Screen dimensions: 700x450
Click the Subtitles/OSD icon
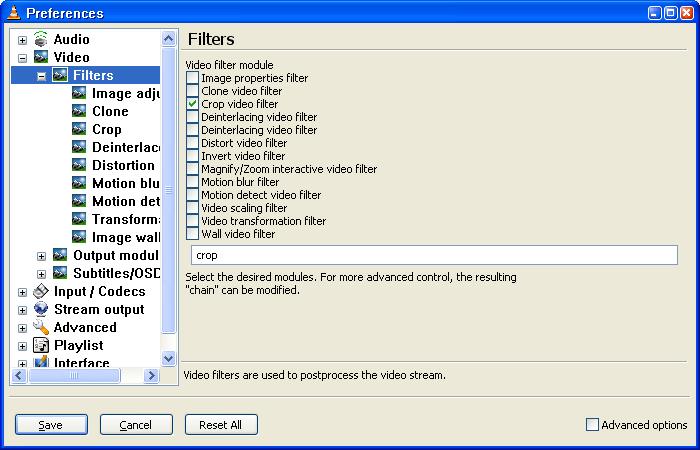[60, 273]
